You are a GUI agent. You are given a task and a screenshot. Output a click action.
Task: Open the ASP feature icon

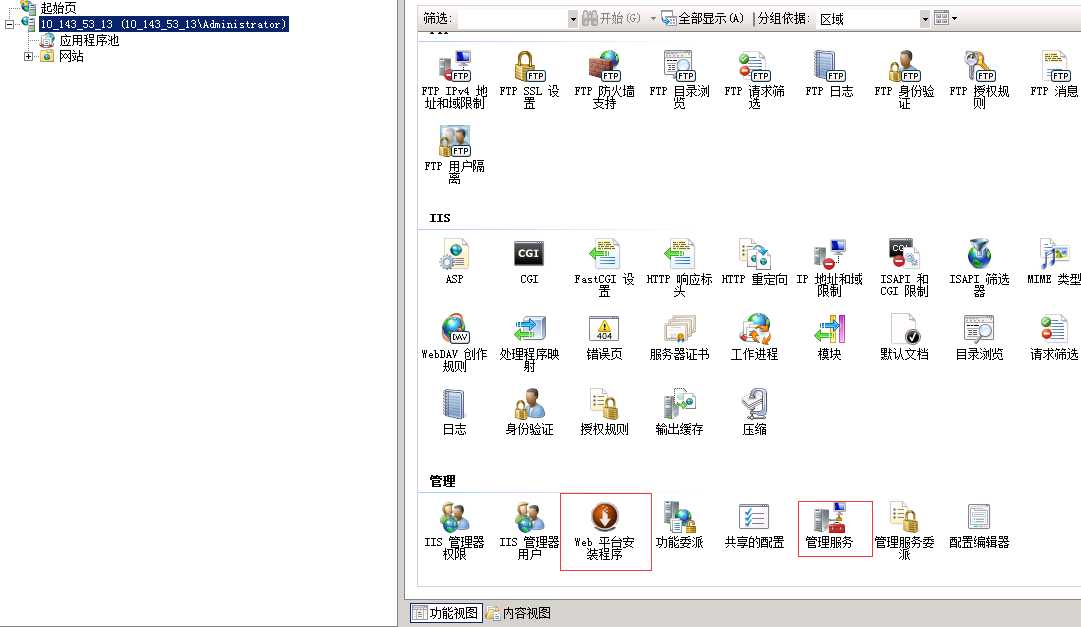tap(454, 262)
